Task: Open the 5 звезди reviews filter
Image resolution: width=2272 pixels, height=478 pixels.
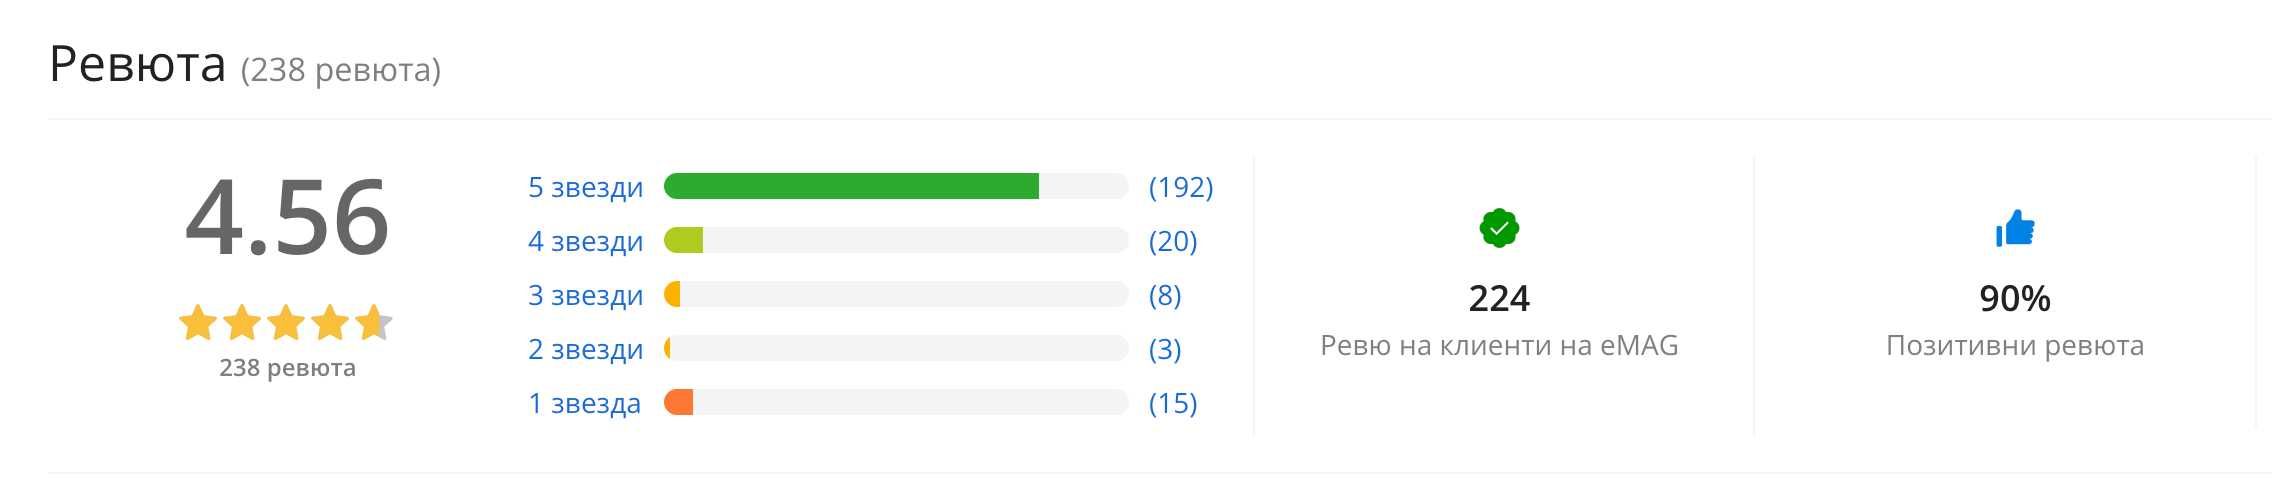Action: click(x=586, y=187)
